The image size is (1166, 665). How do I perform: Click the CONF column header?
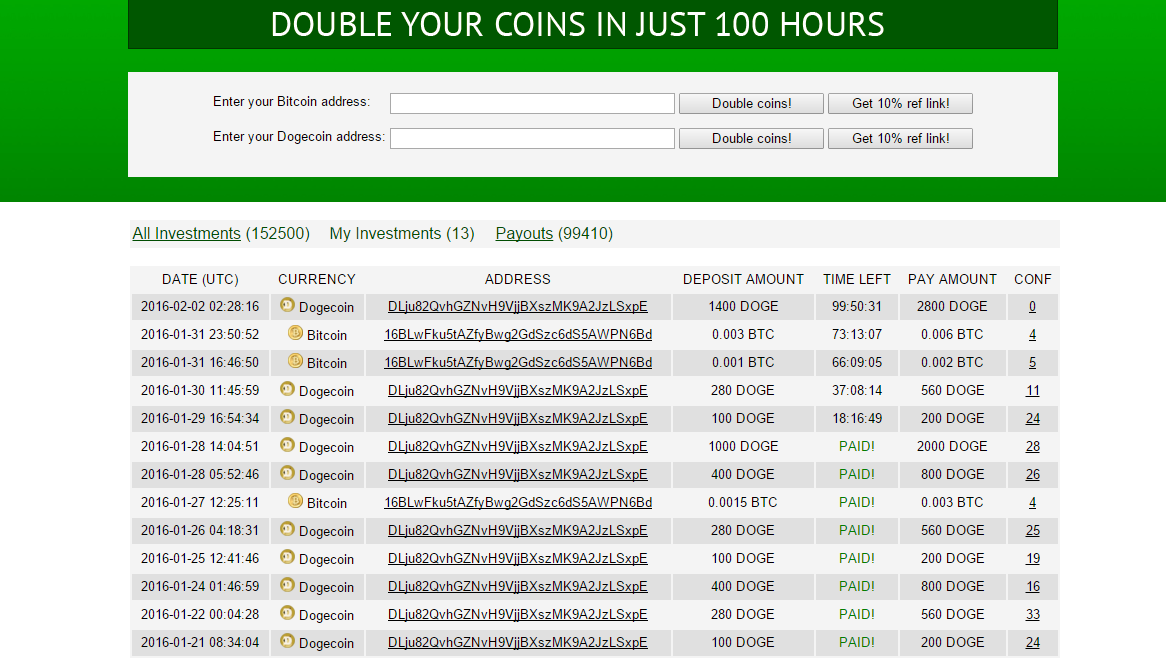click(1032, 280)
